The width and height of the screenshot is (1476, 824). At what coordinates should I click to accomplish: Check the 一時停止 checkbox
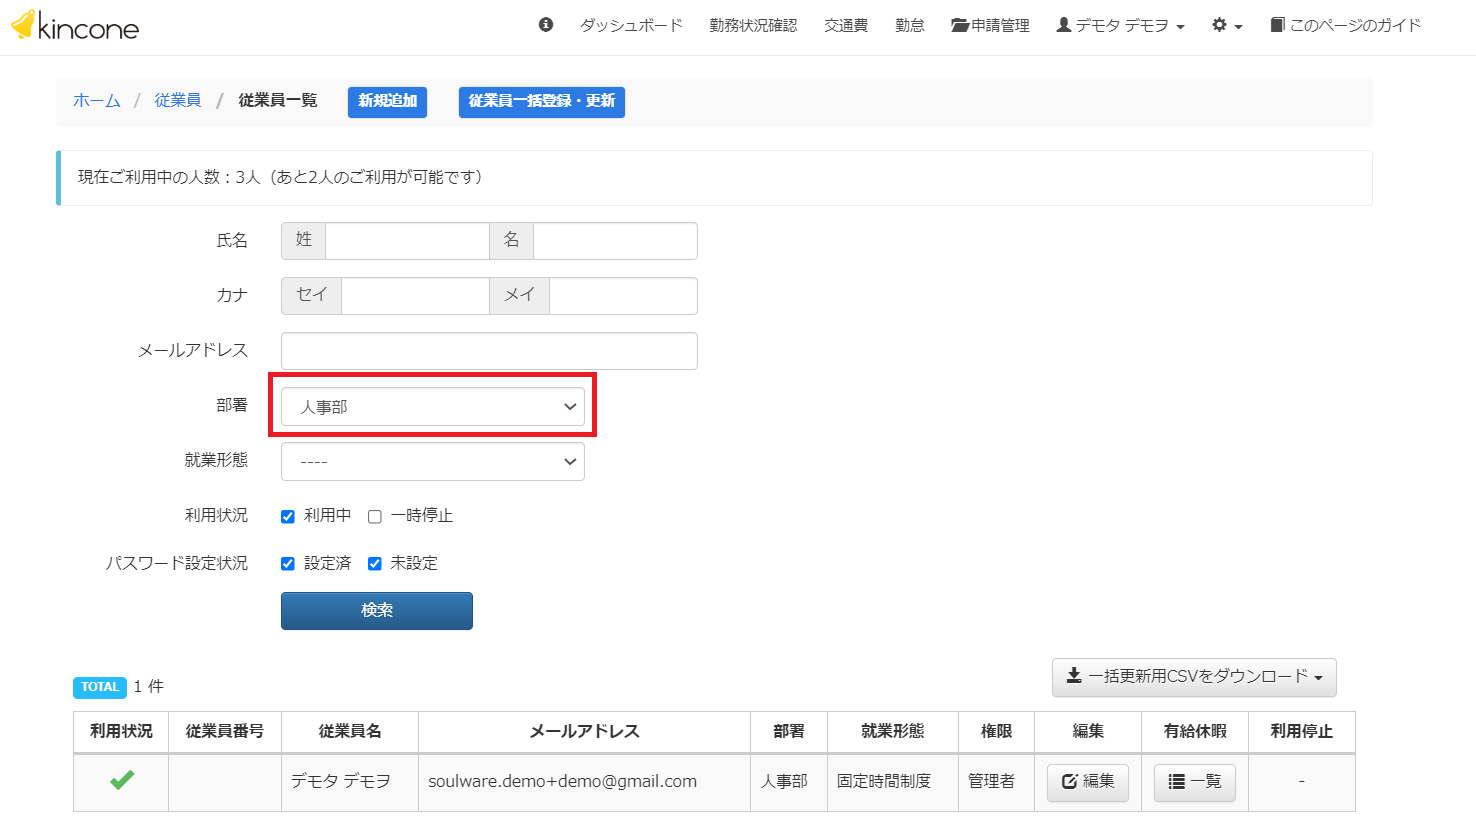(x=375, y=516)
